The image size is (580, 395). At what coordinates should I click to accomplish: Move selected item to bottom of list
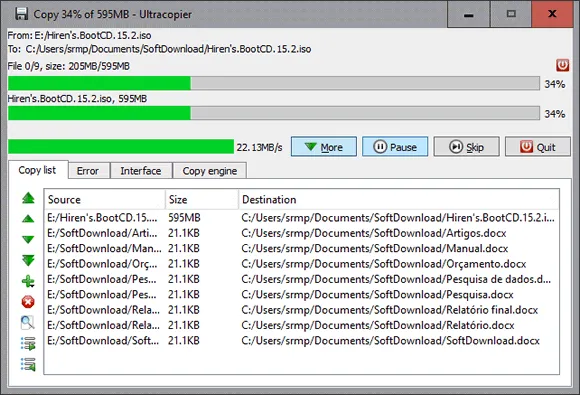click(x=28, y=260)
